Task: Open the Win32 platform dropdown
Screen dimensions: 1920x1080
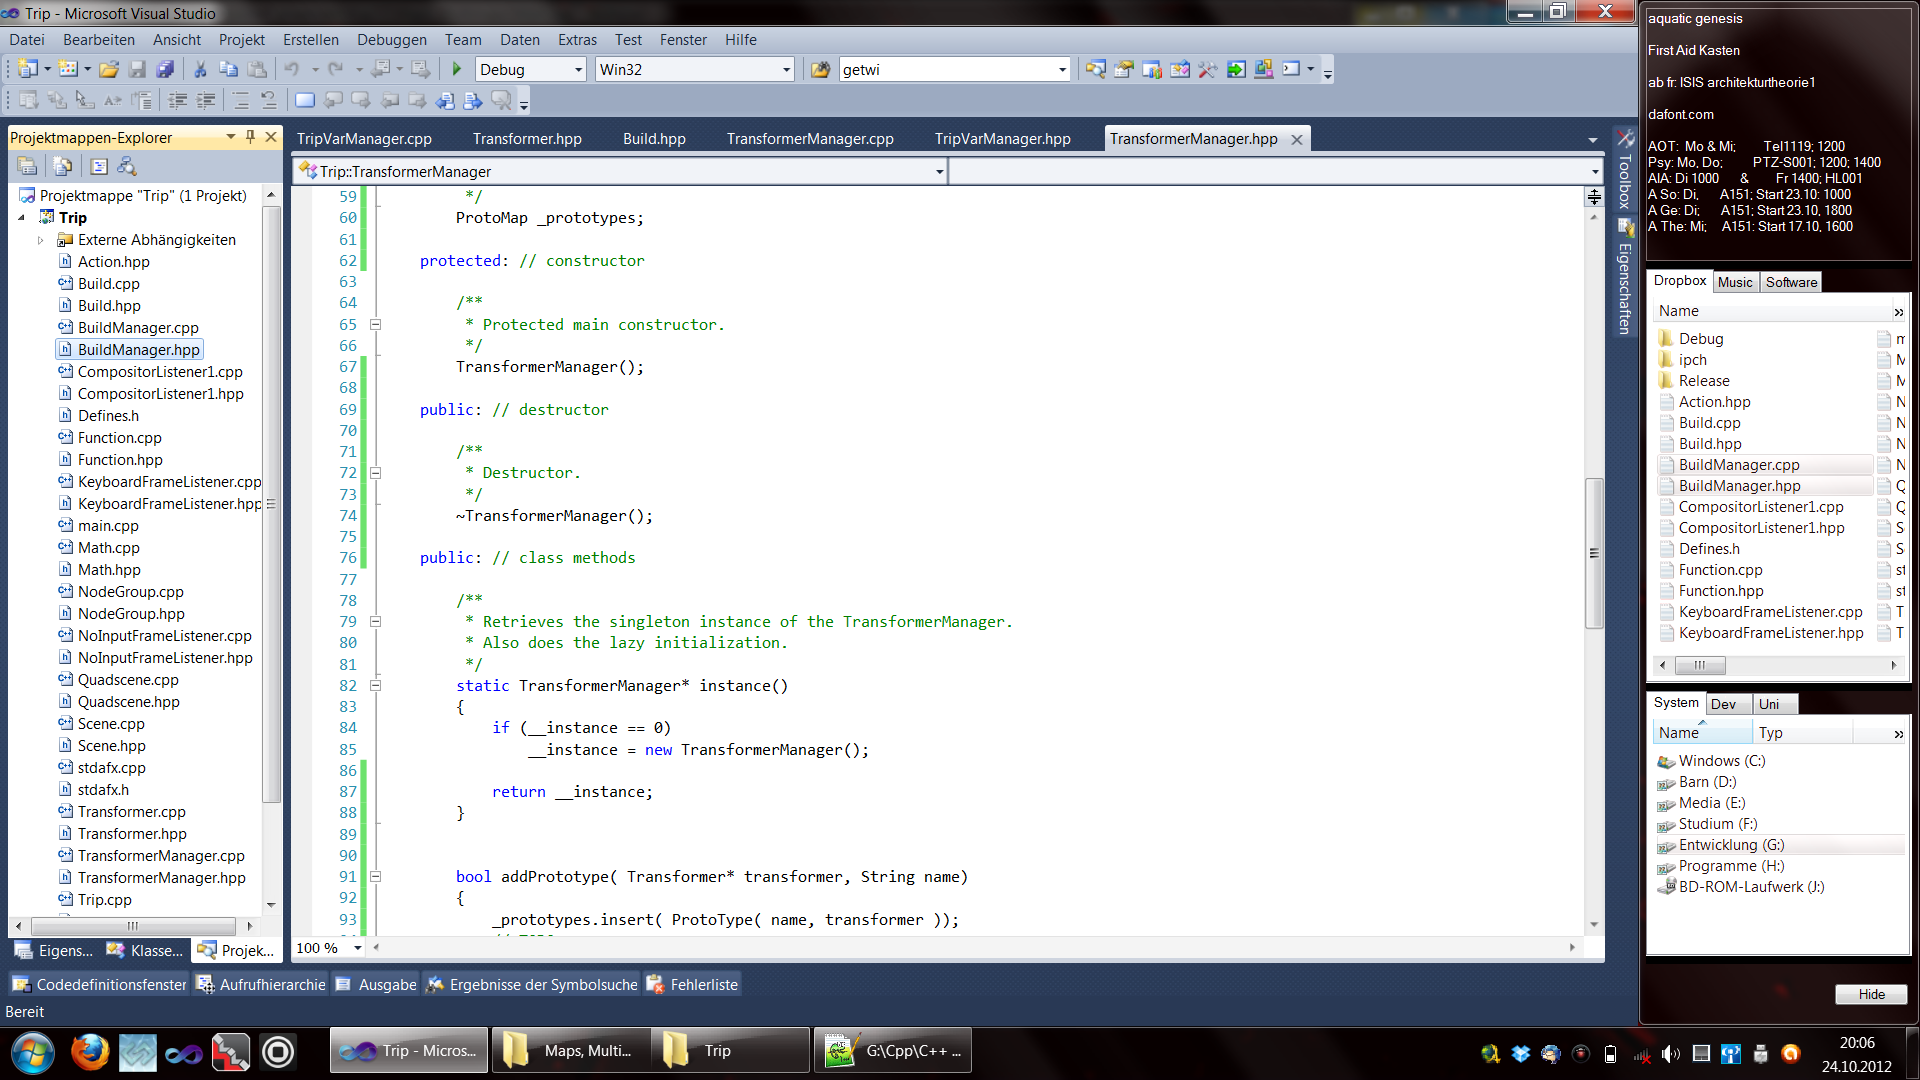Action: [786, 69]
